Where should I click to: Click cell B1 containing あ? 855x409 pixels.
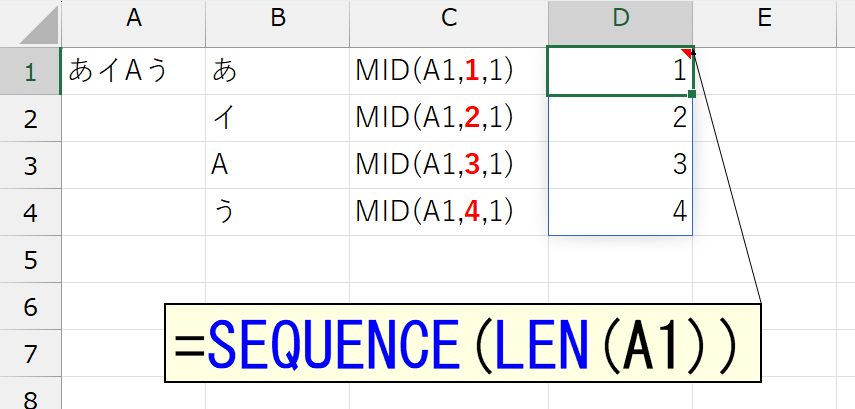[x=278, y=71]
